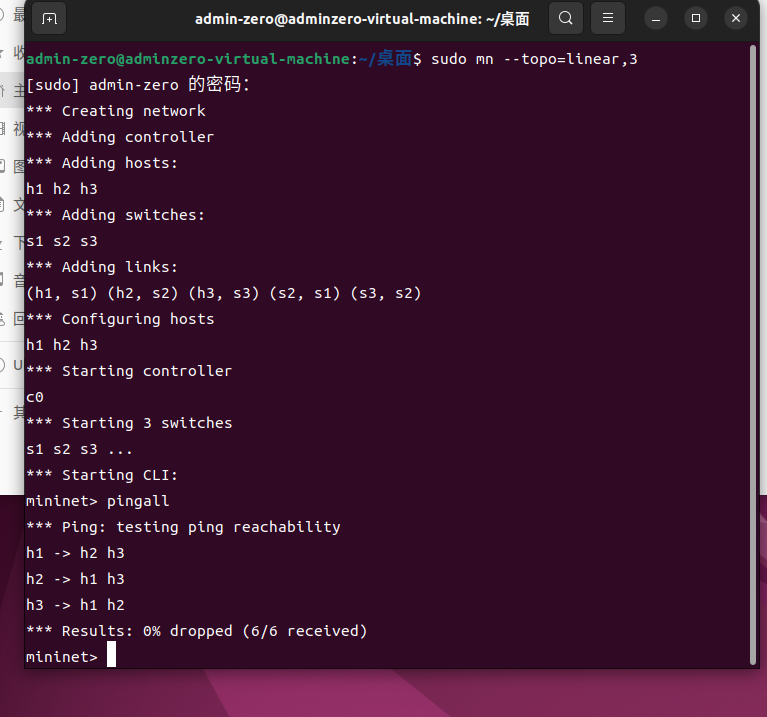Close the terminal window
Viewport: 767px width, 717px height.
tap(736, 19)
